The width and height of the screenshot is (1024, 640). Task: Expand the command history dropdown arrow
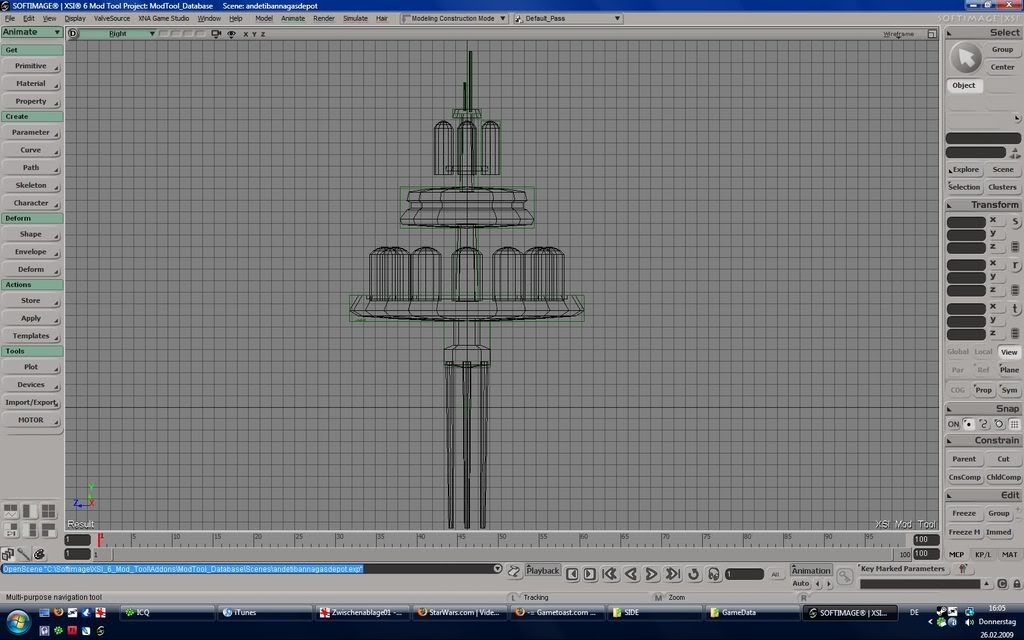pyautogui.click(x=498, y=569)
